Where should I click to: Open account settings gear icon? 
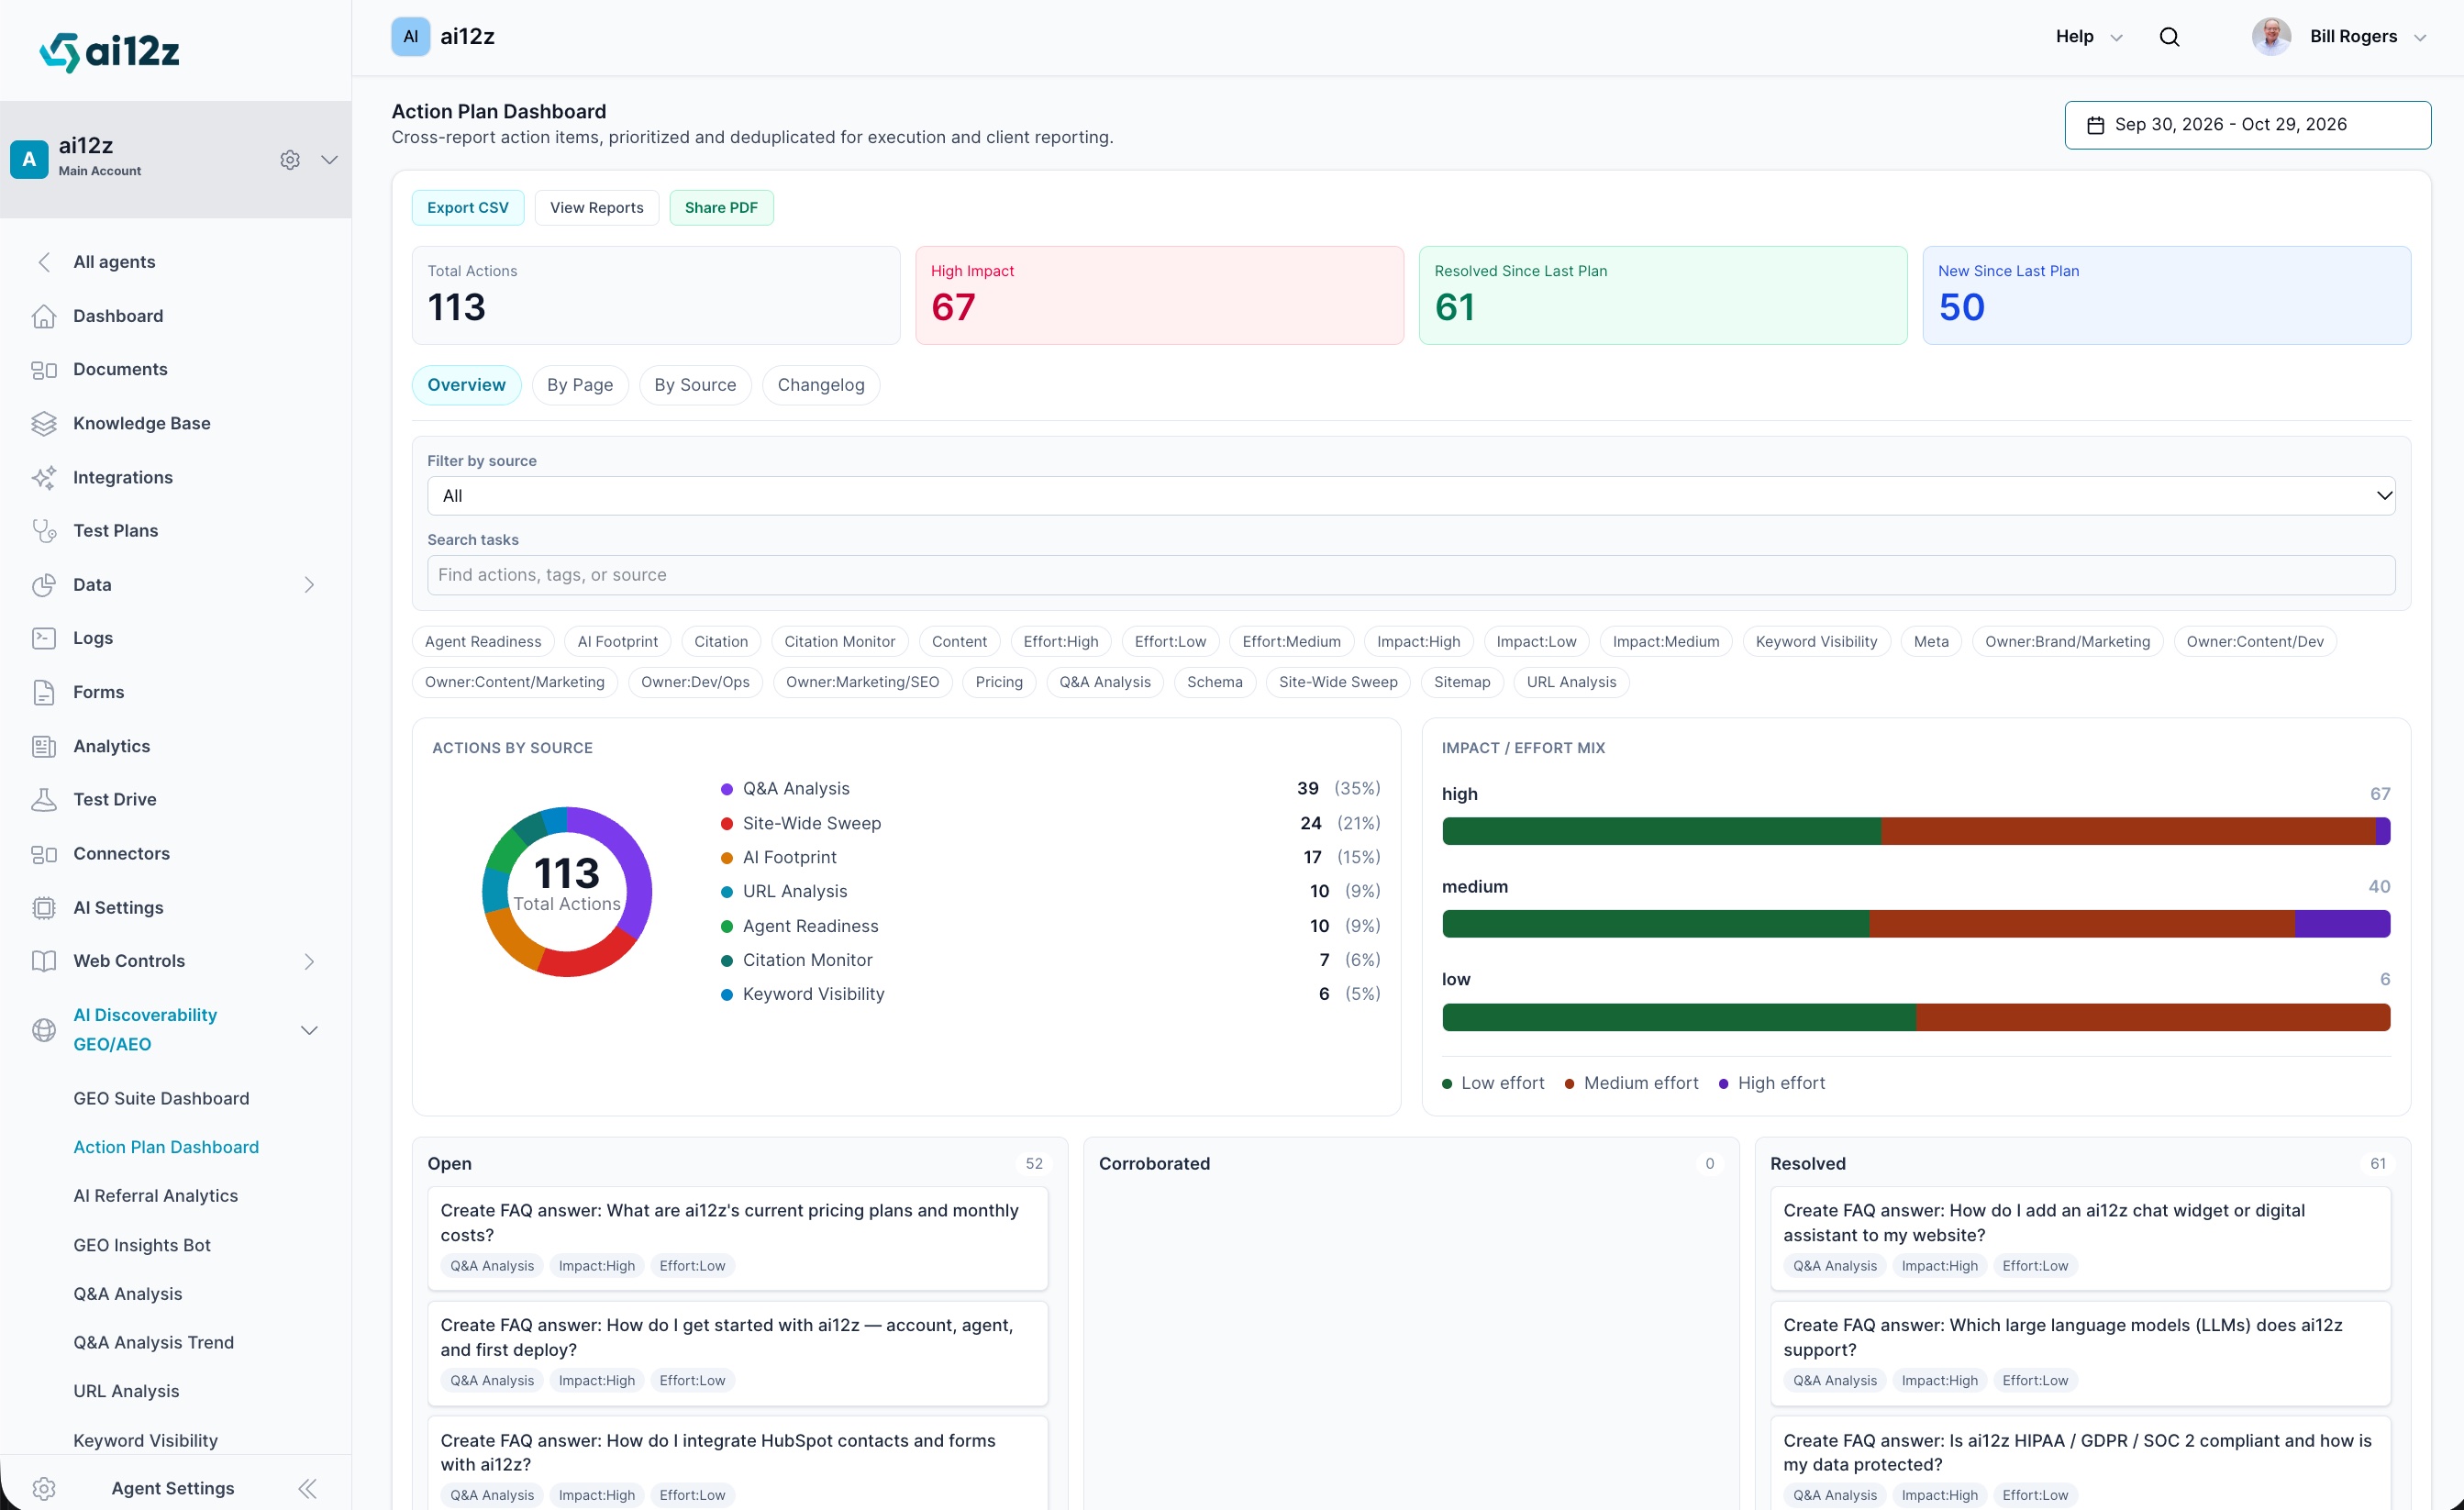(290, 160)
